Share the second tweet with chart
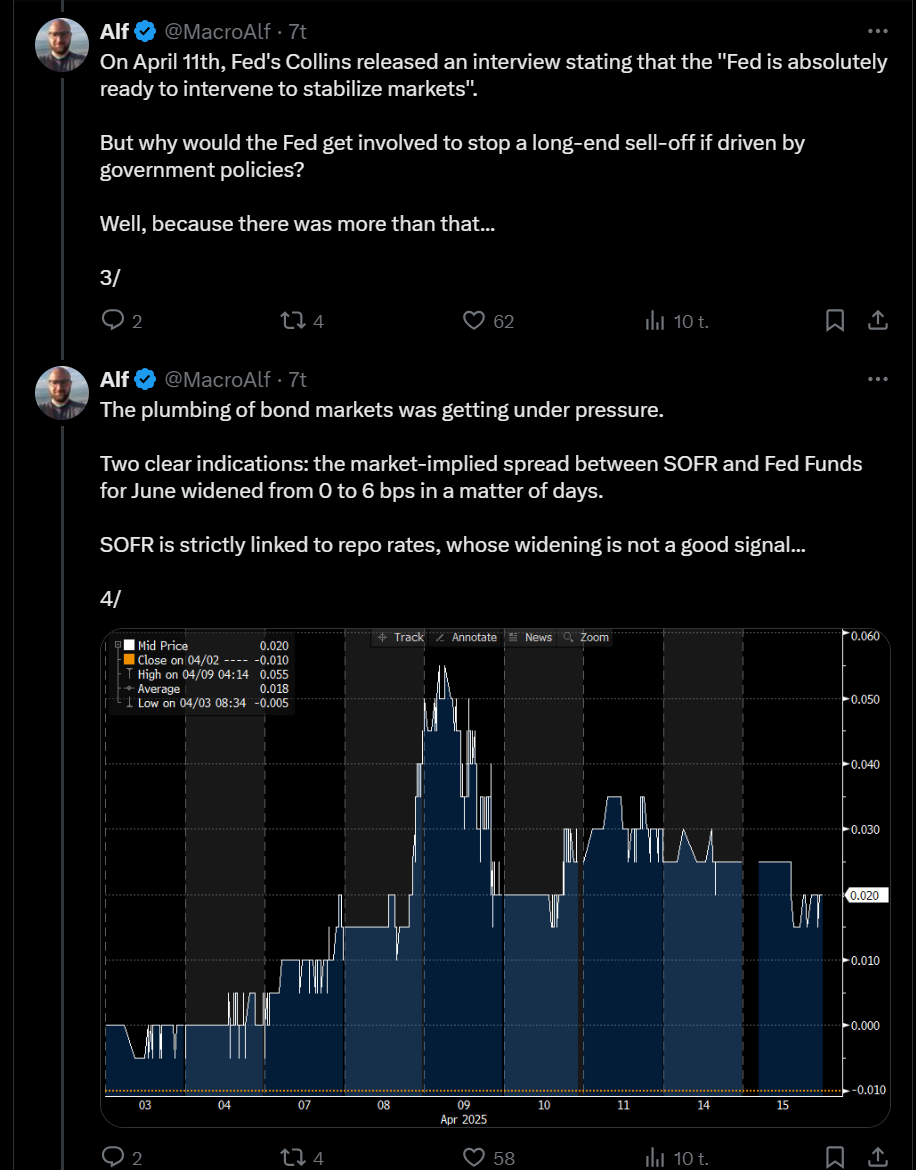Image resolution: width=916 pixels, height=1170 pixels. coord(878,1157)
